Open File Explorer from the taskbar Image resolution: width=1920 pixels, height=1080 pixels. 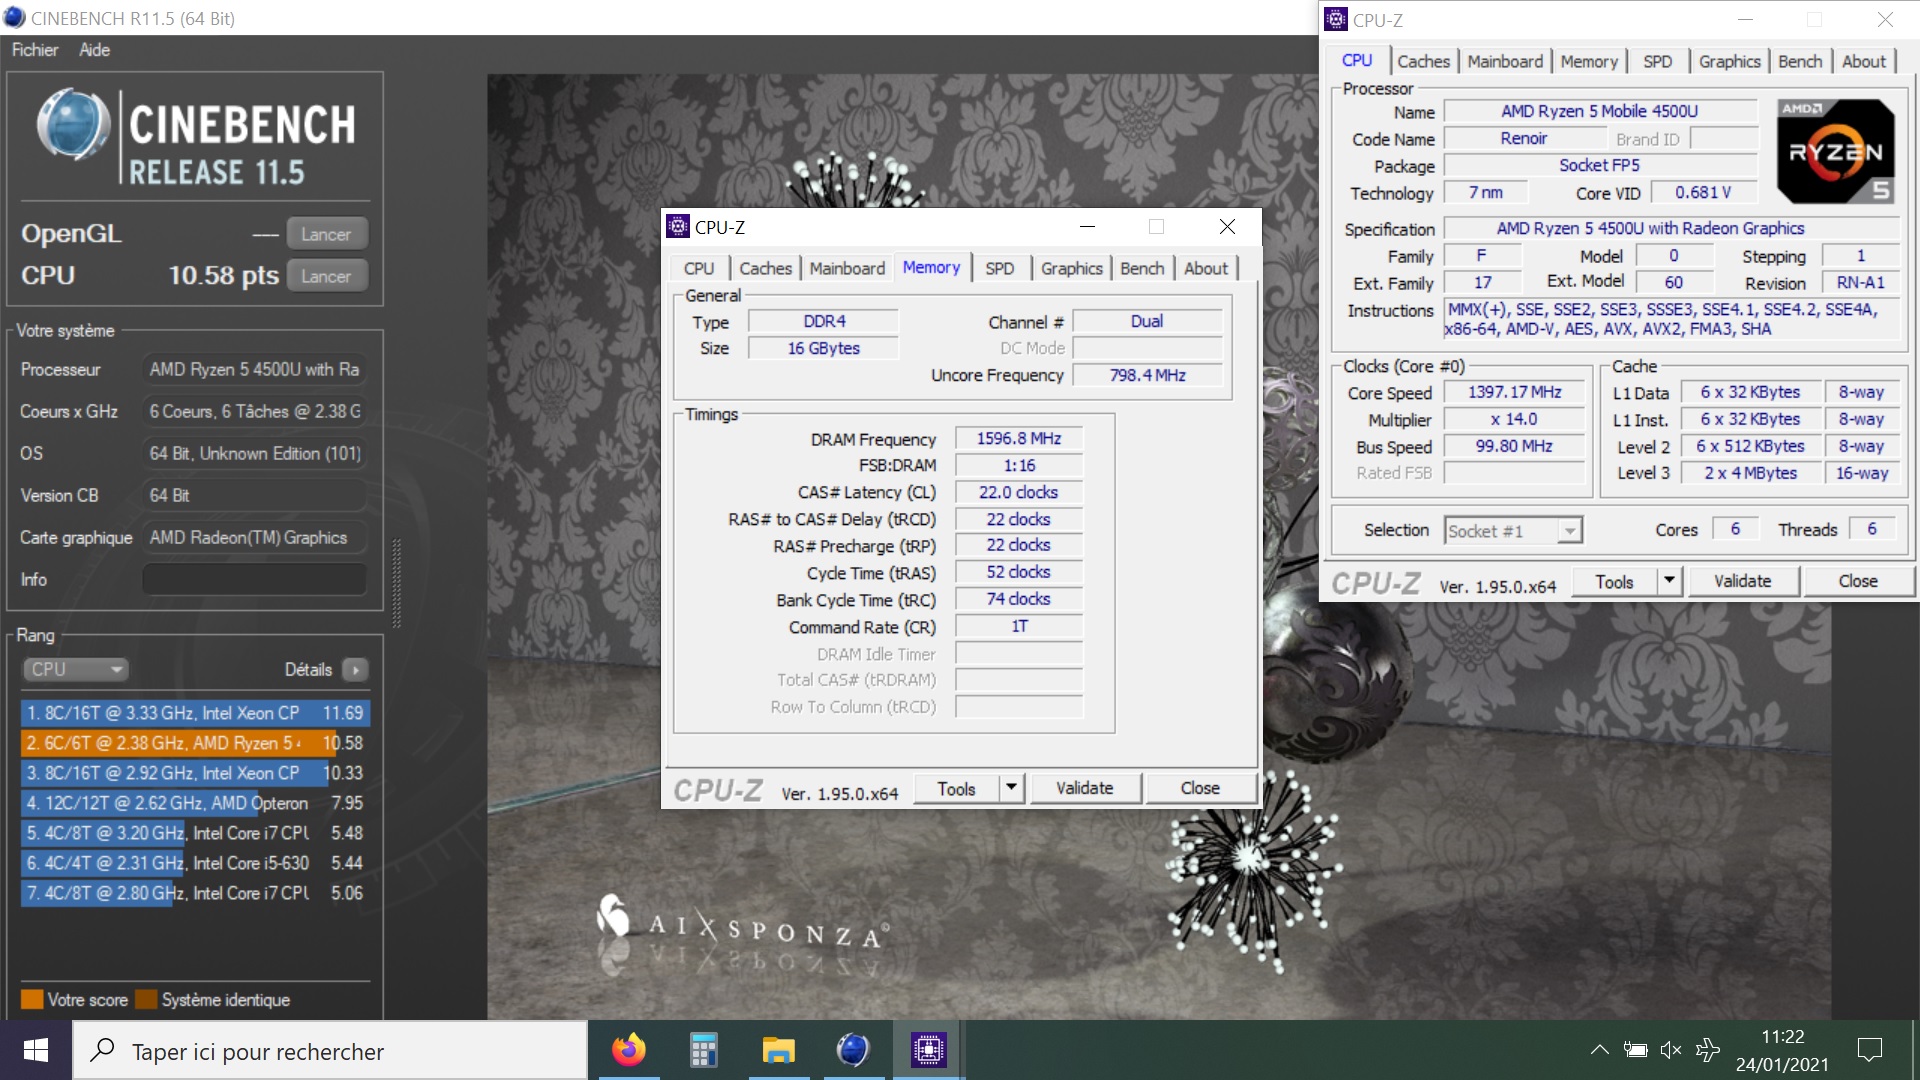coord(778,1050)
